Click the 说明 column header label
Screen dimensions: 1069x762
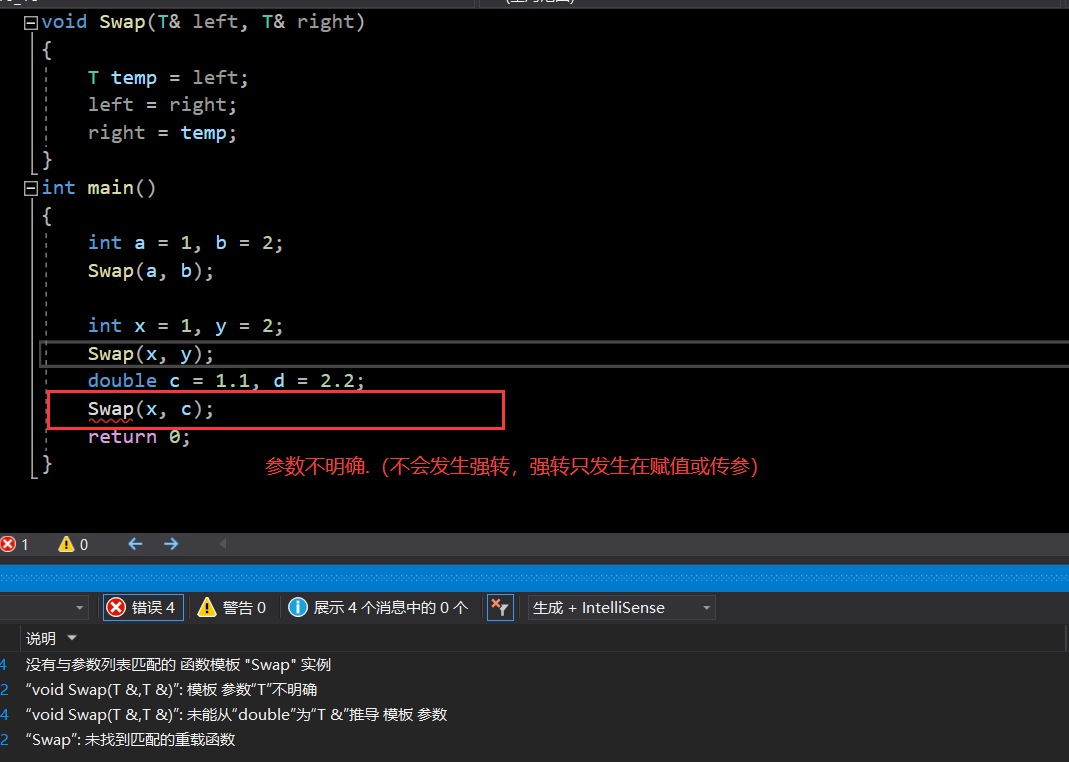40,639
